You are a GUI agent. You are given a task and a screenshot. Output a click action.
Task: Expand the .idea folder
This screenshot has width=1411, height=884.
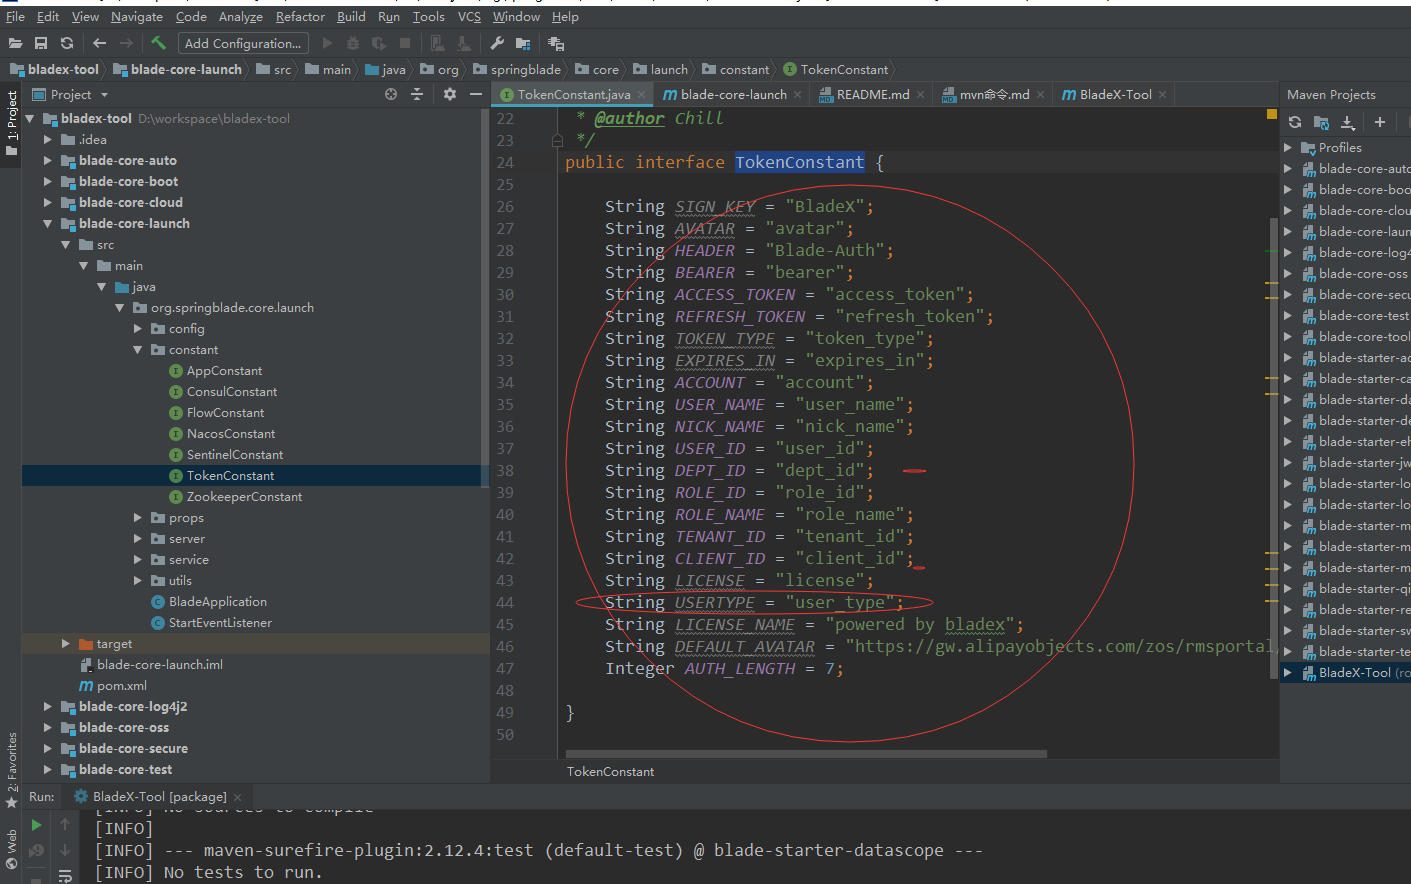click(47, 139)
